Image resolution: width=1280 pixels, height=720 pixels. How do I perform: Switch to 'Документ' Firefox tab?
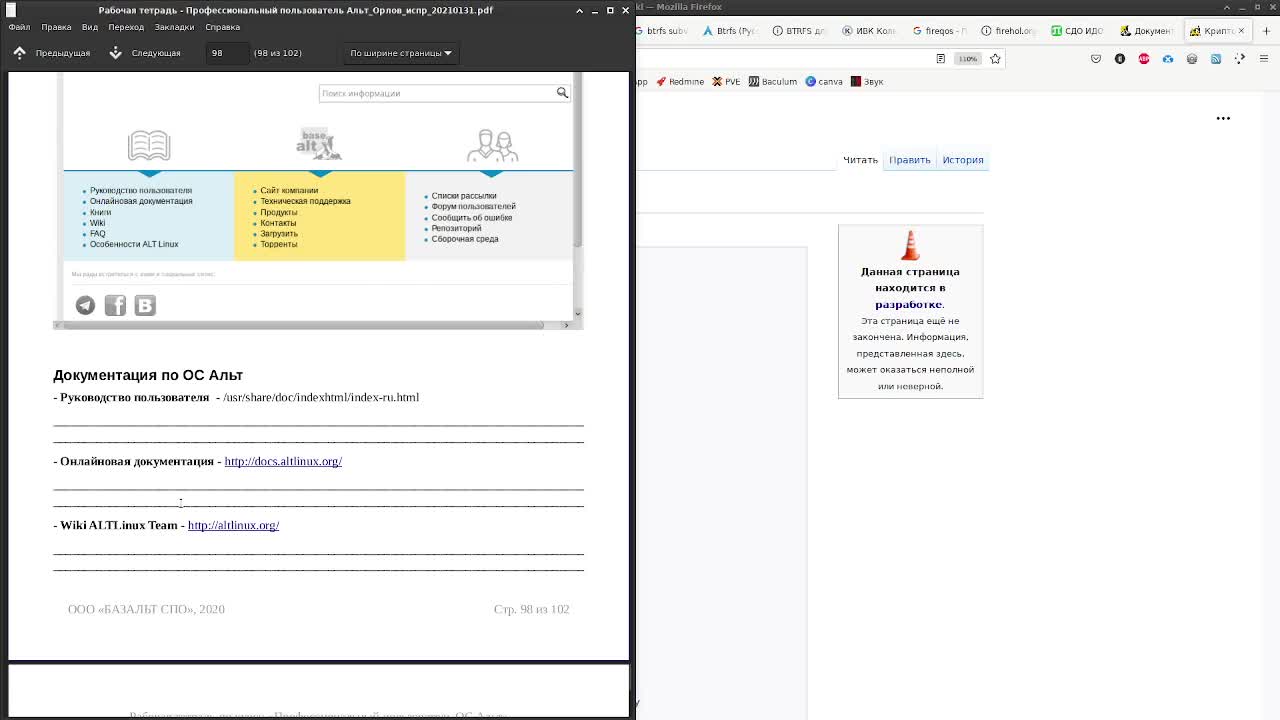pyautogui.click(x=1147, y=31)
